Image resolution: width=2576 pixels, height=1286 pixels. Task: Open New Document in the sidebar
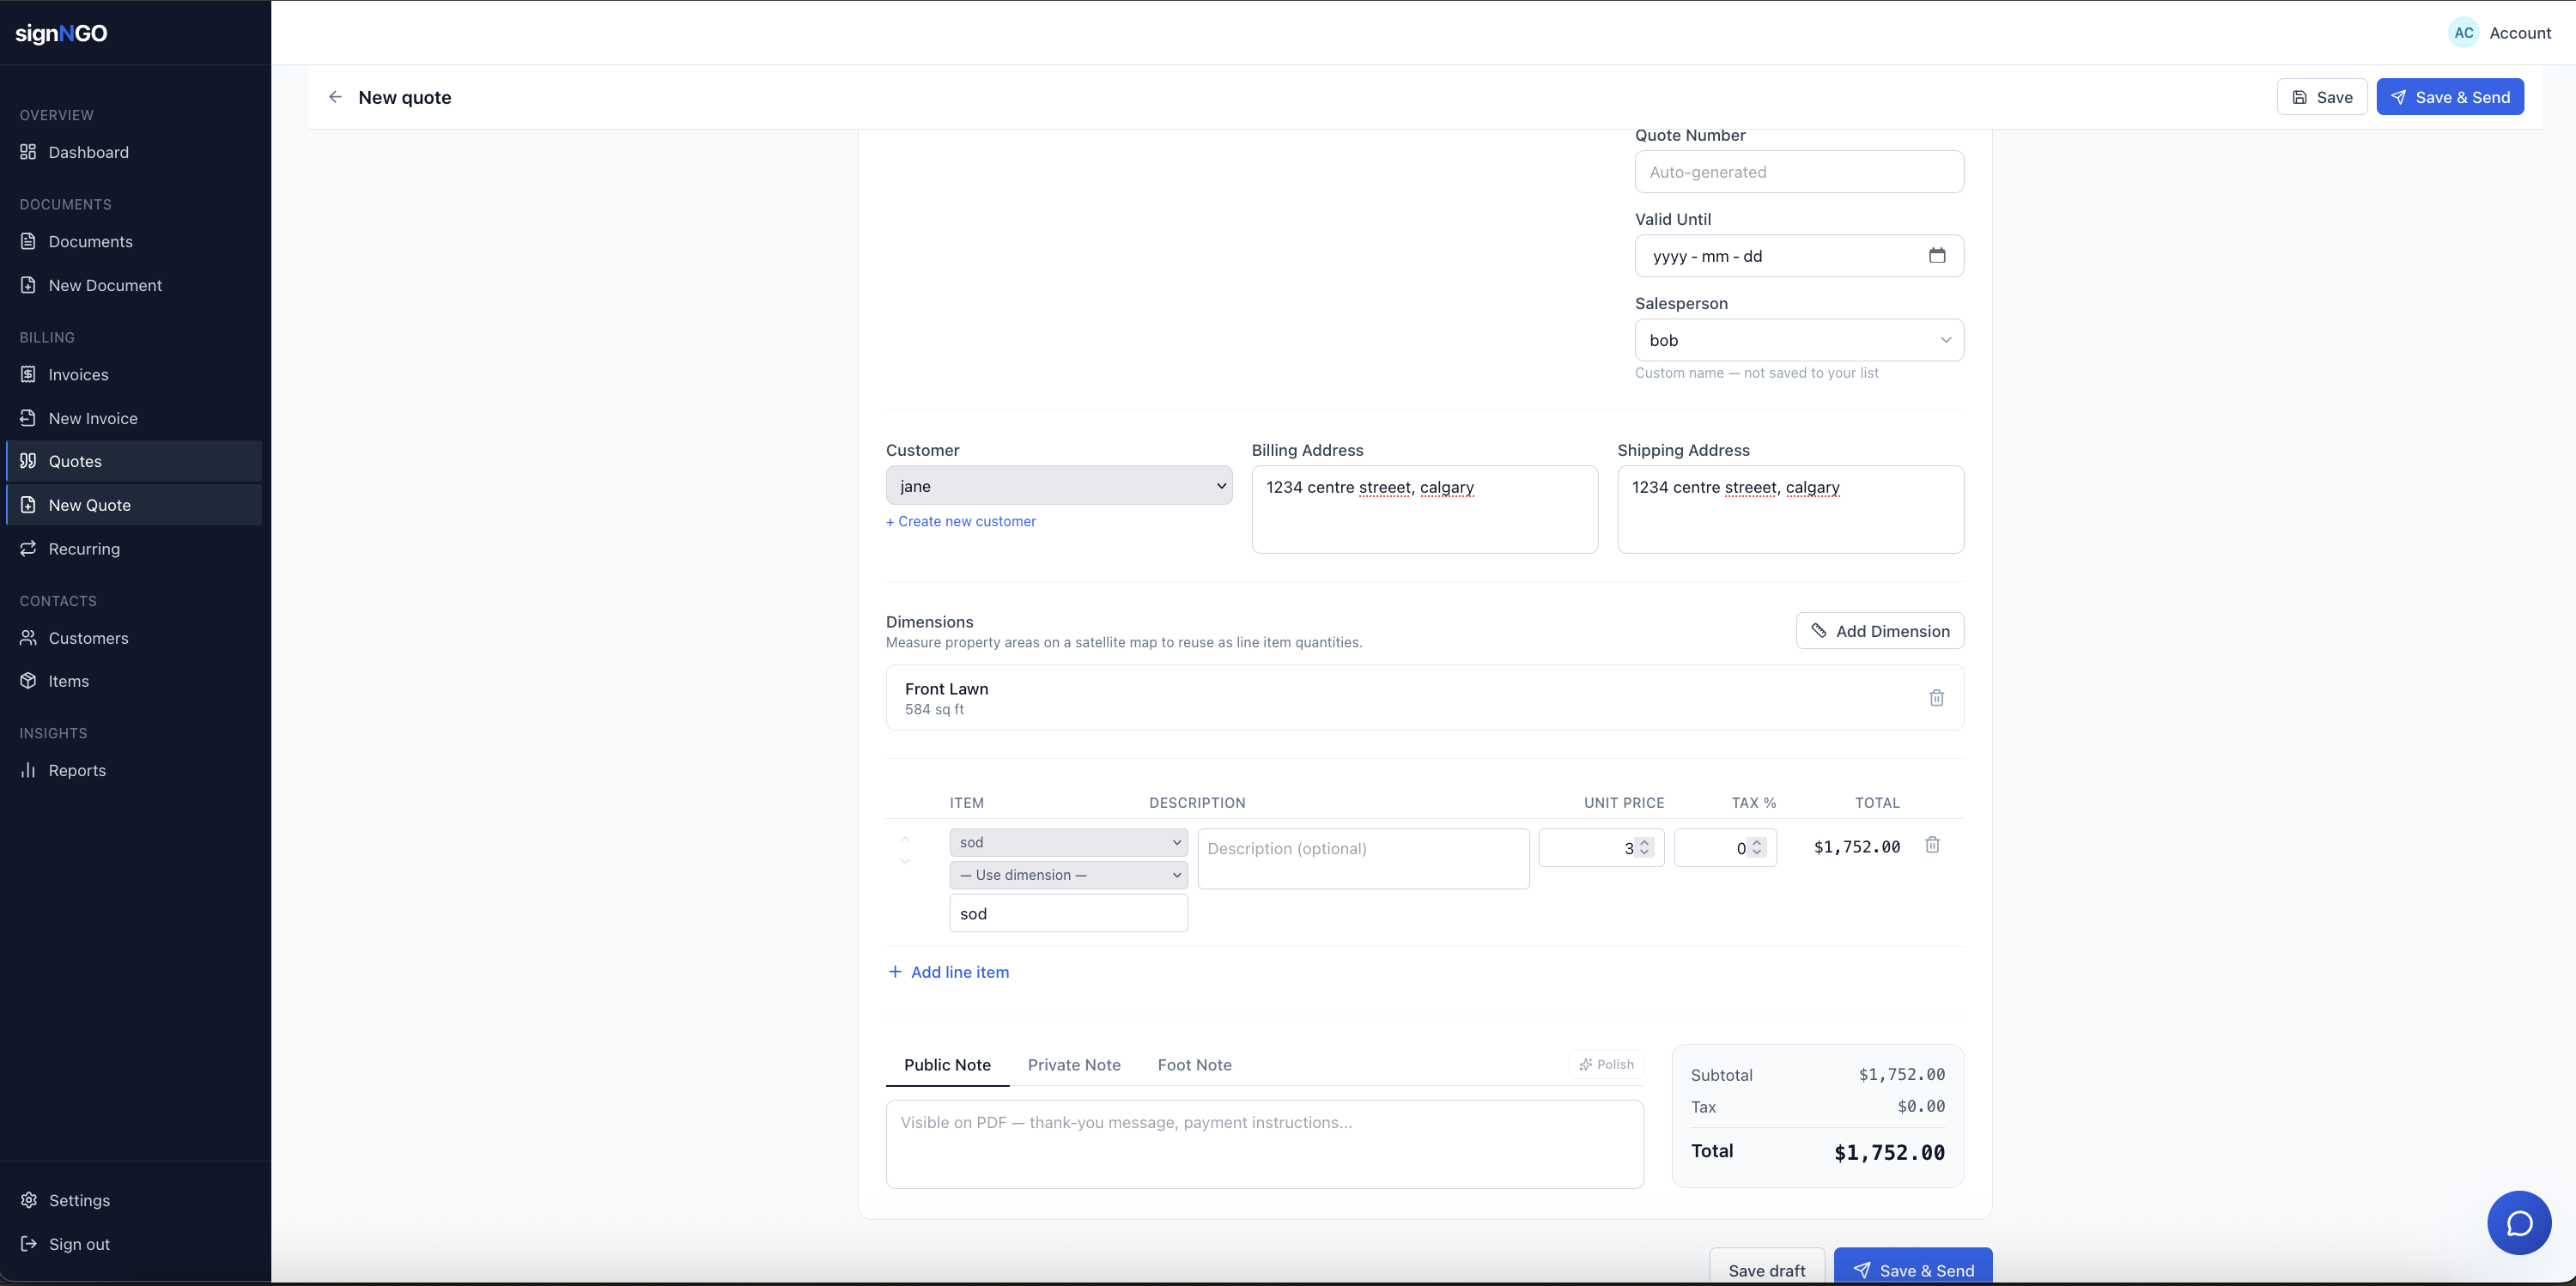coord(134,285)
